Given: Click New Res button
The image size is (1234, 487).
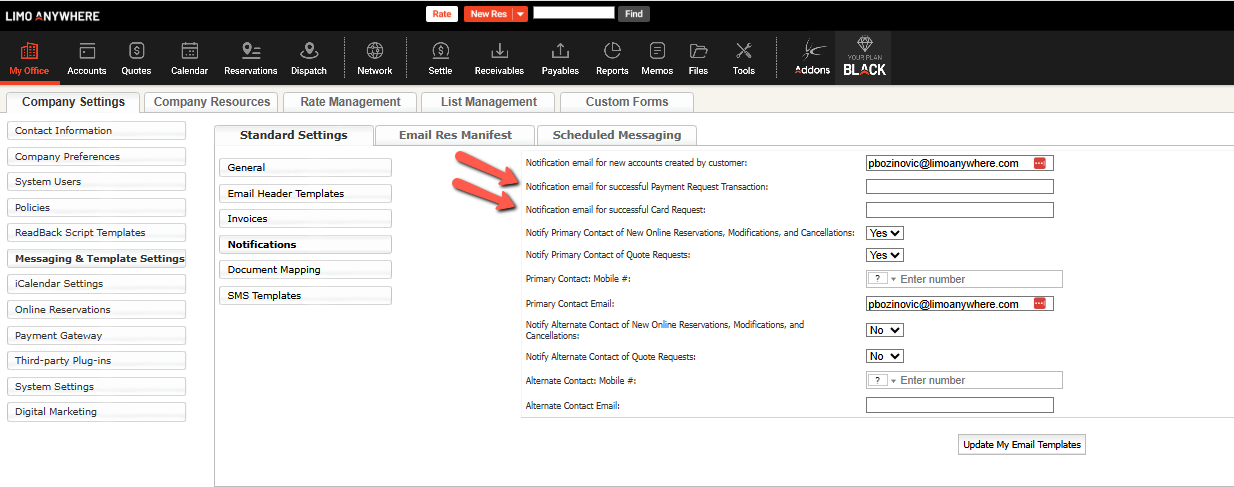Looking at the screenshot, I should (488, 14).
